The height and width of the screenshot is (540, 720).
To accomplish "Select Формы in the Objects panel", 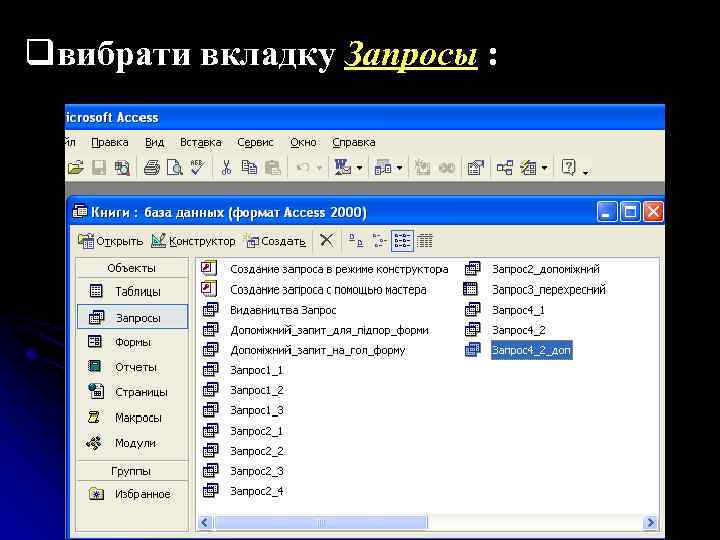I will 132,342.
